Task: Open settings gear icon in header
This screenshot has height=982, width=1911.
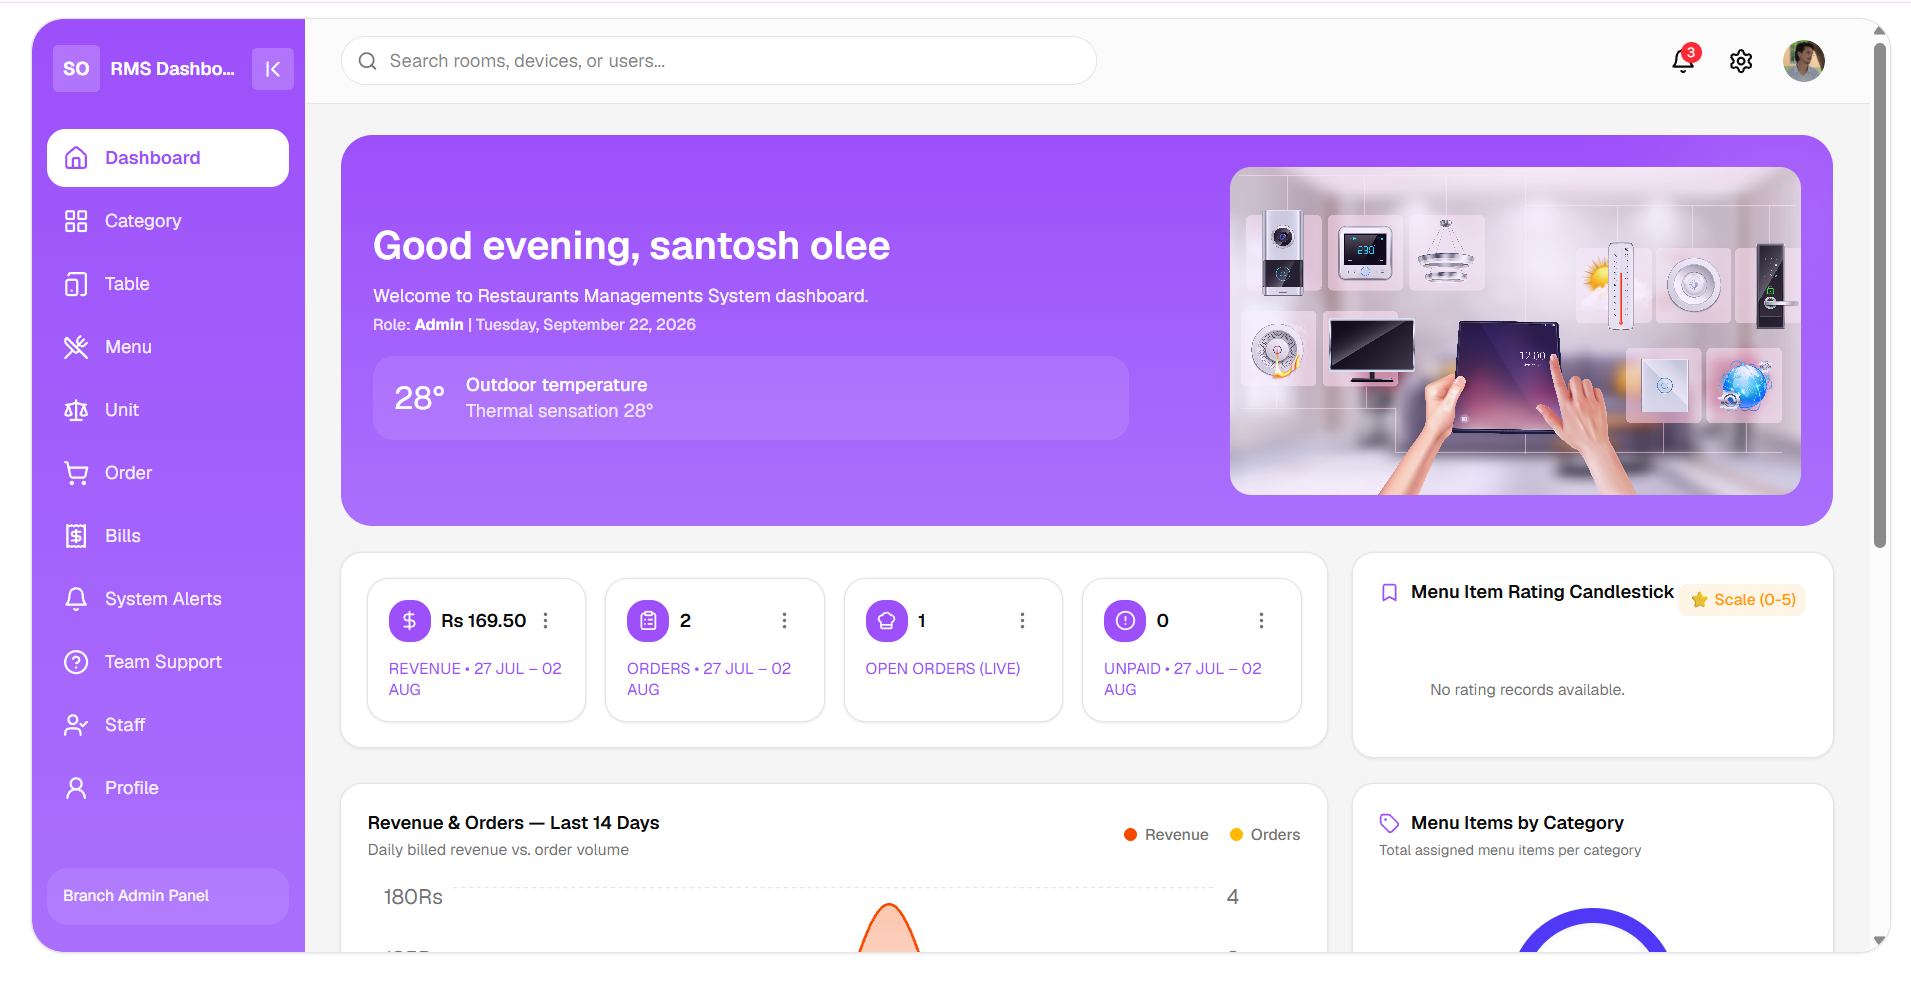Action: 1741,61
